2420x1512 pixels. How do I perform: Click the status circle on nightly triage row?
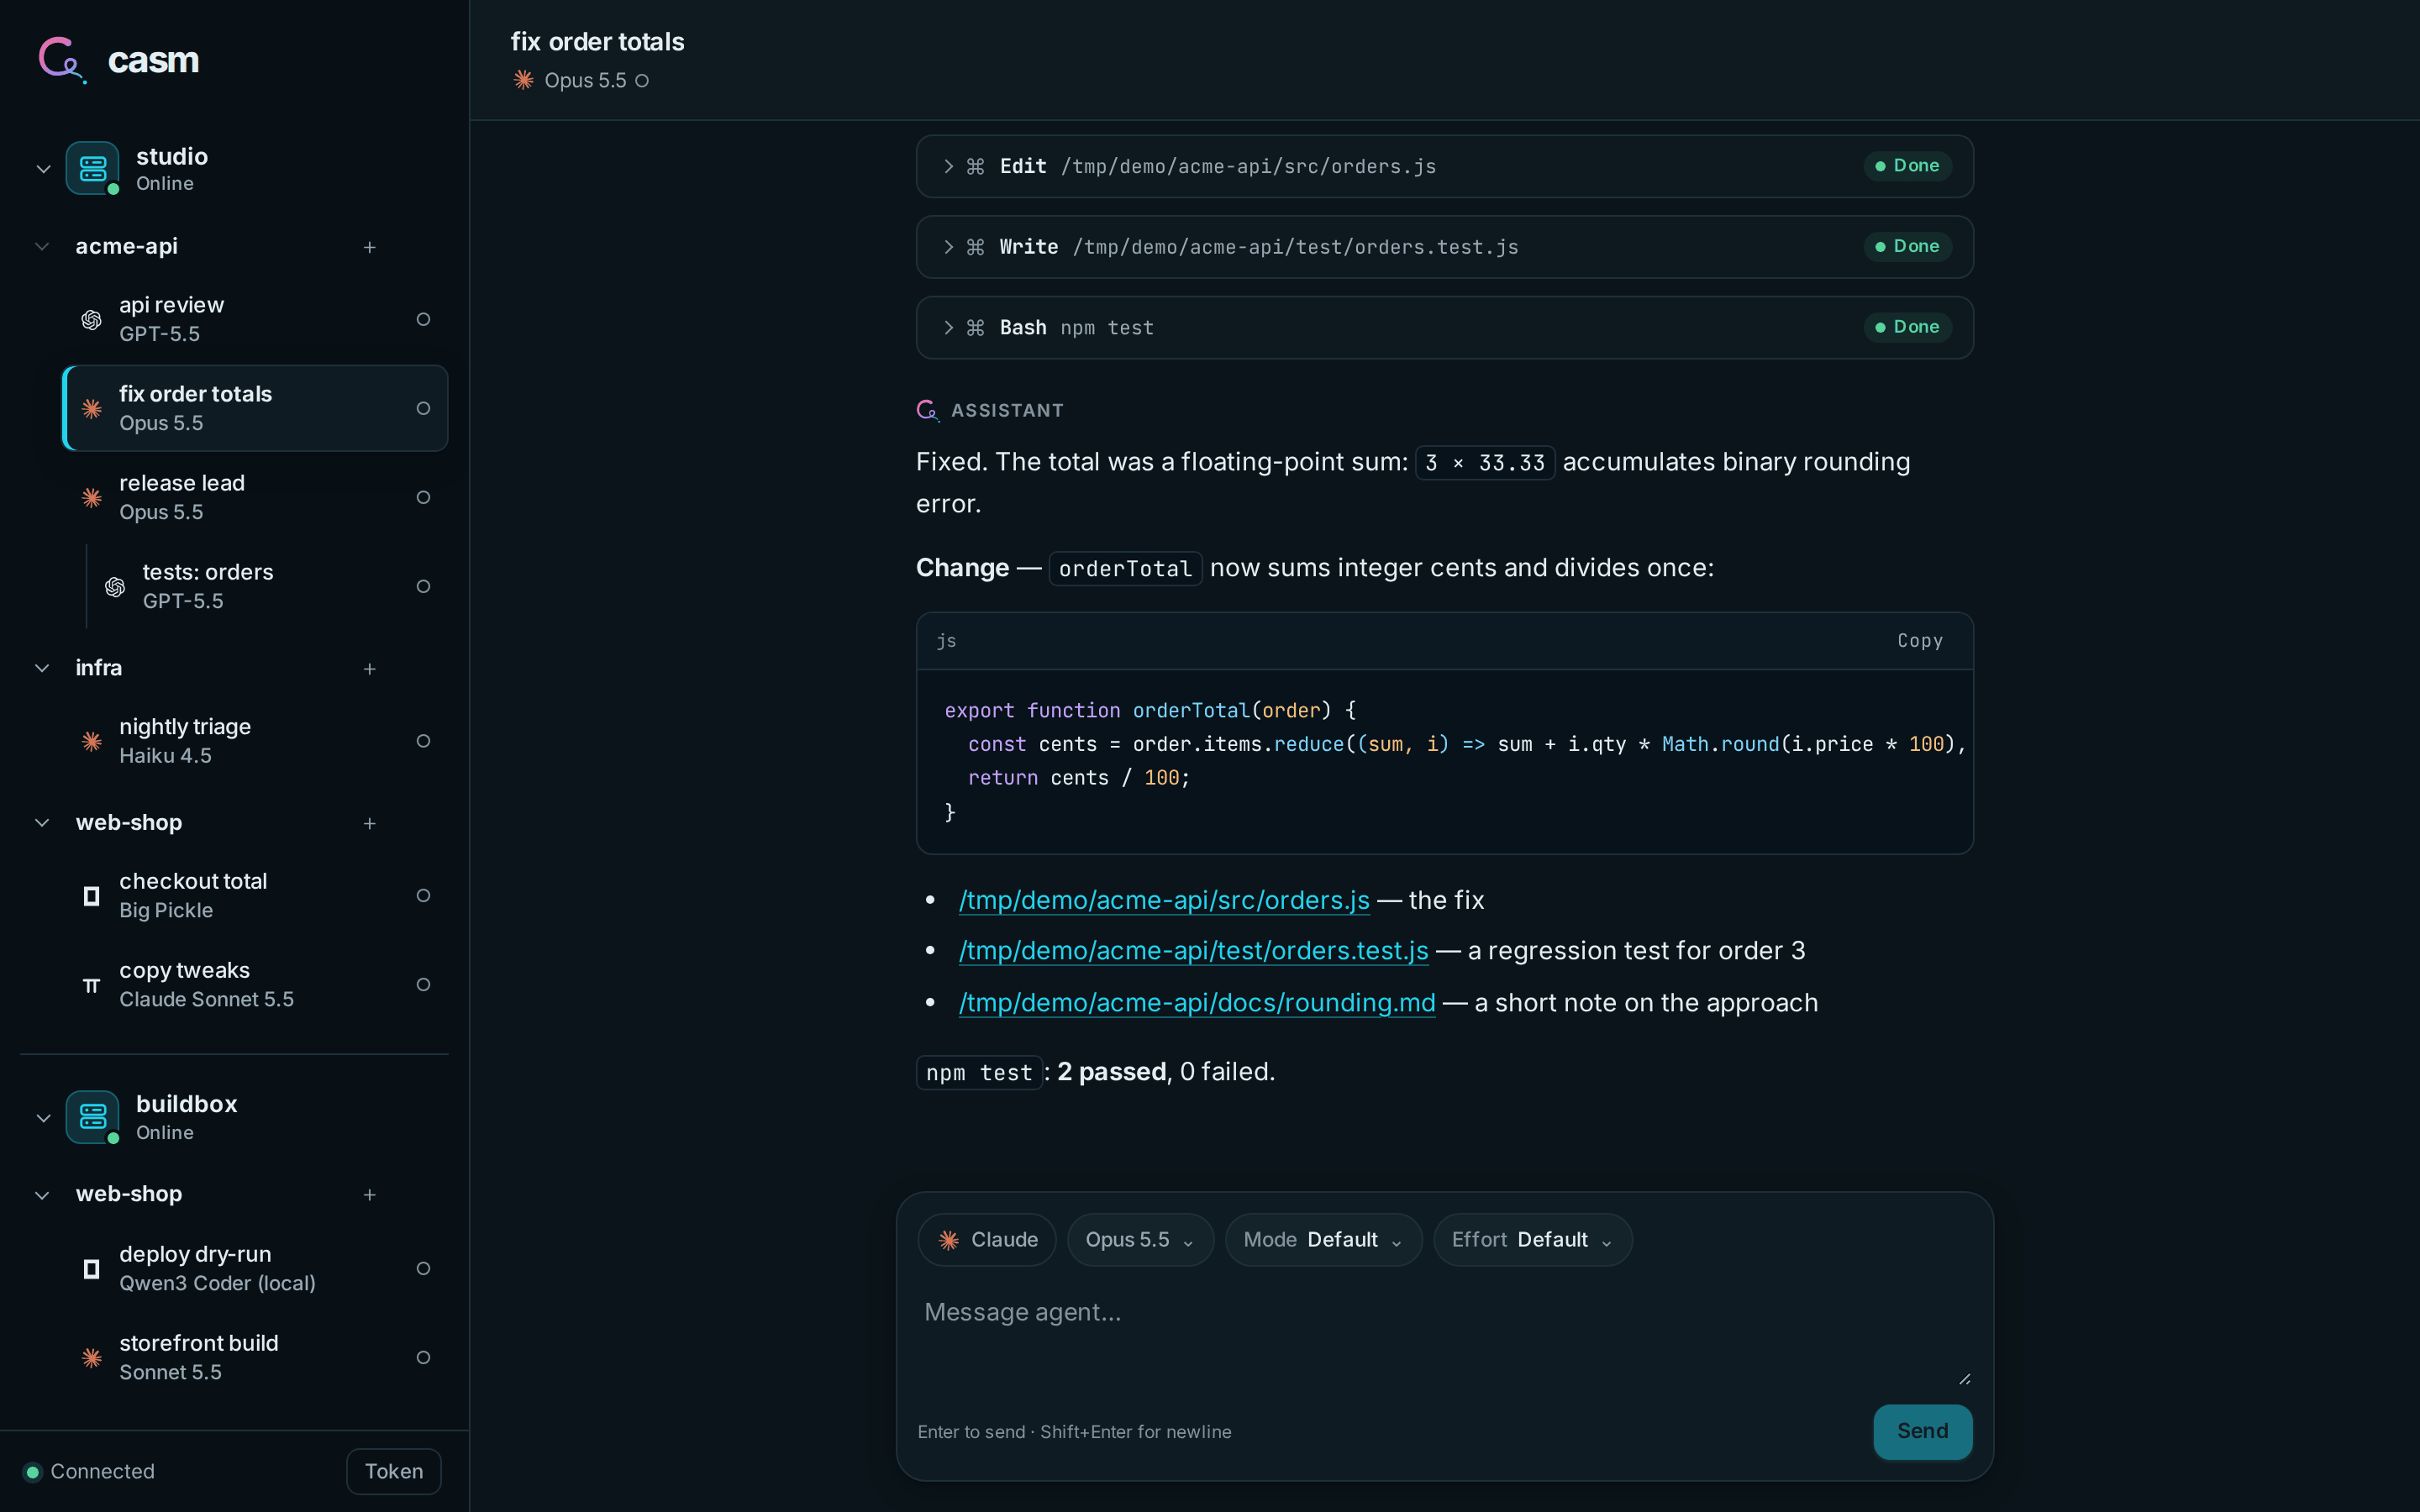423,741
